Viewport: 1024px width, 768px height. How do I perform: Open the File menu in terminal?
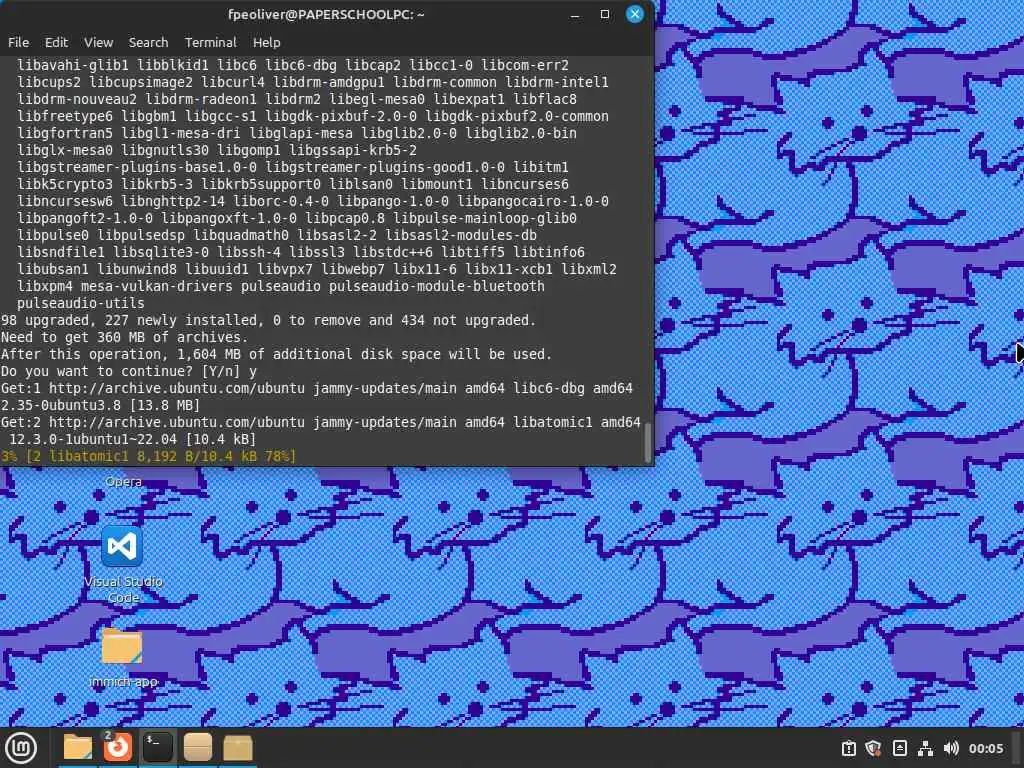point(18,42)
